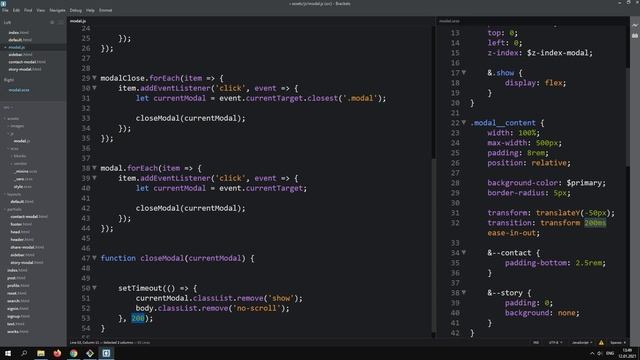Open the Help menu
This screenshot has width=640, height=360.
[90, 10]
